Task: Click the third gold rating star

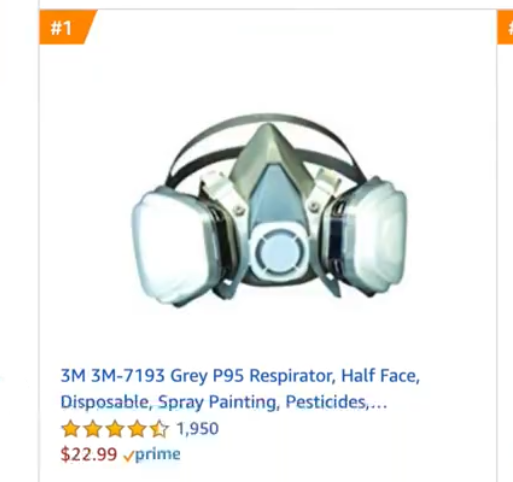Action: (115, 429)
